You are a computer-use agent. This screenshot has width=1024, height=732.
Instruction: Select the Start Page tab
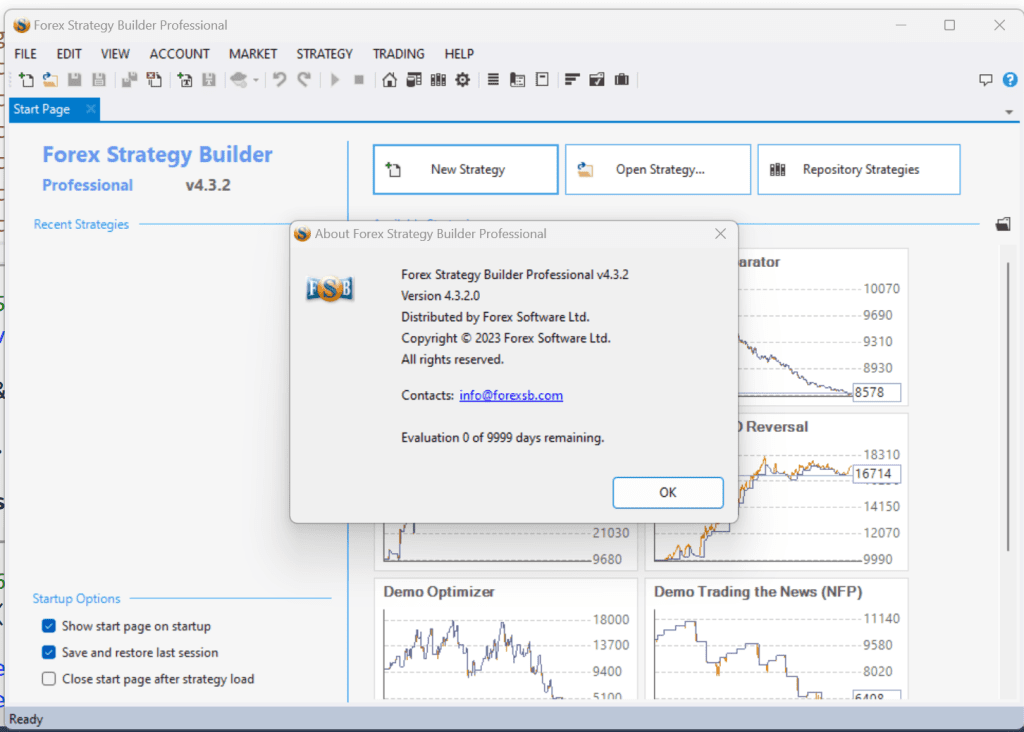pyautogui.click(x=42, y=109)
